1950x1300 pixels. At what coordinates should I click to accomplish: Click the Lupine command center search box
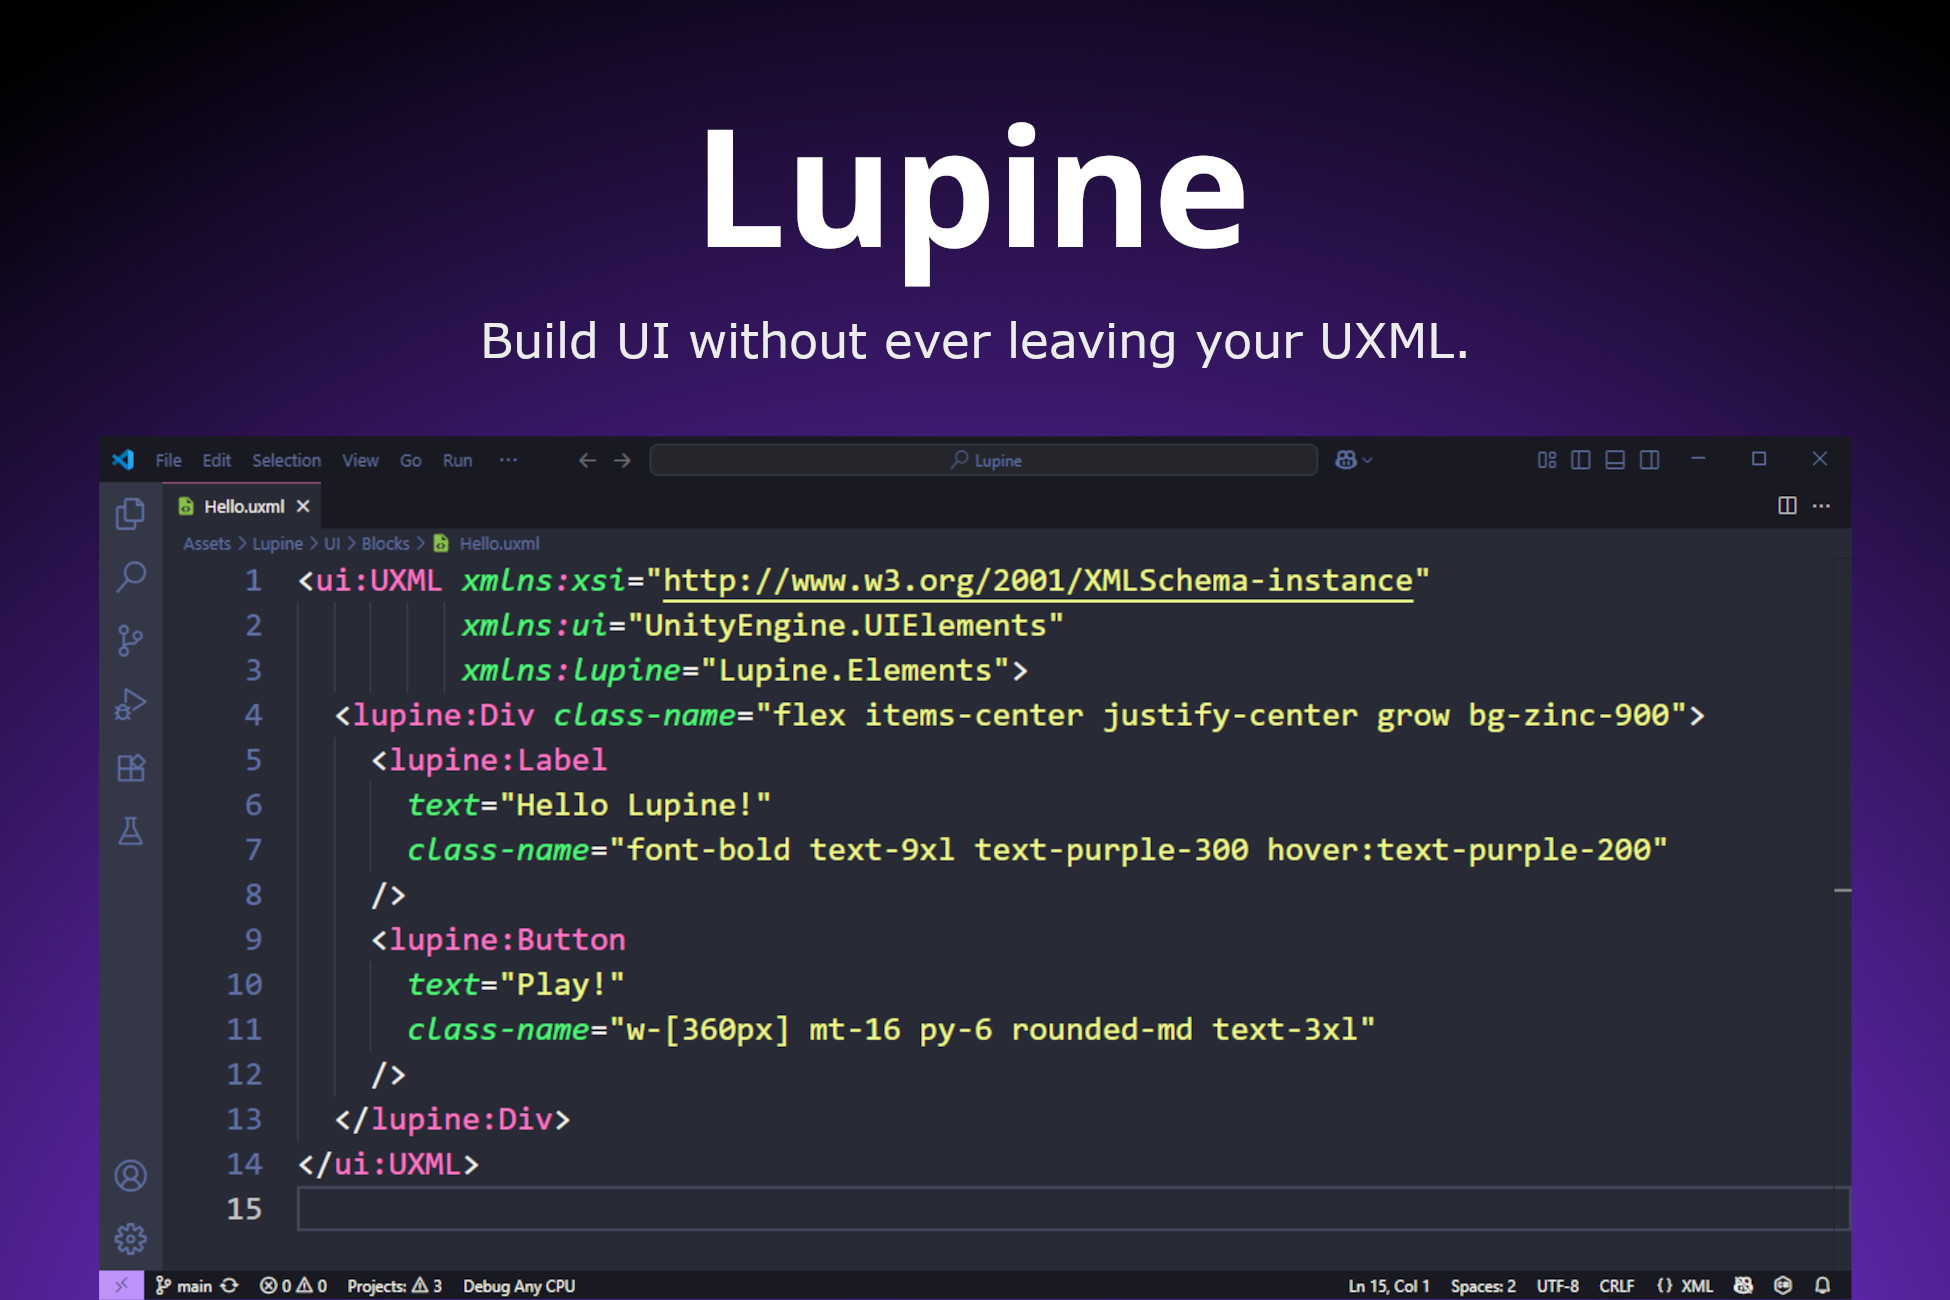pyautogui.click(x=983, y=460)
